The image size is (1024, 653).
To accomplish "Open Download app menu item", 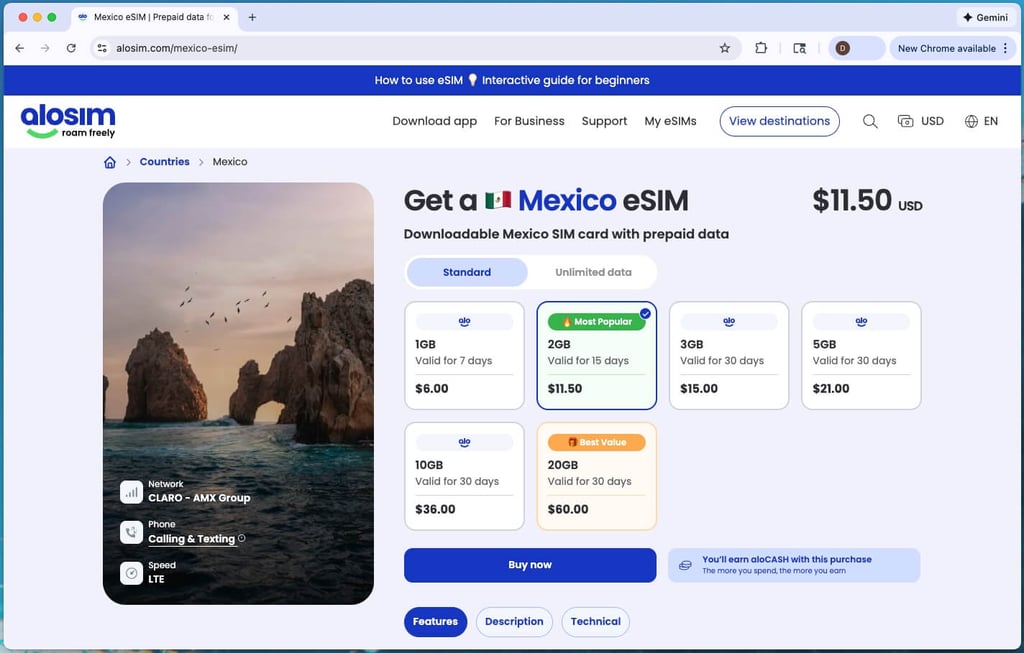I will [434, 121].
